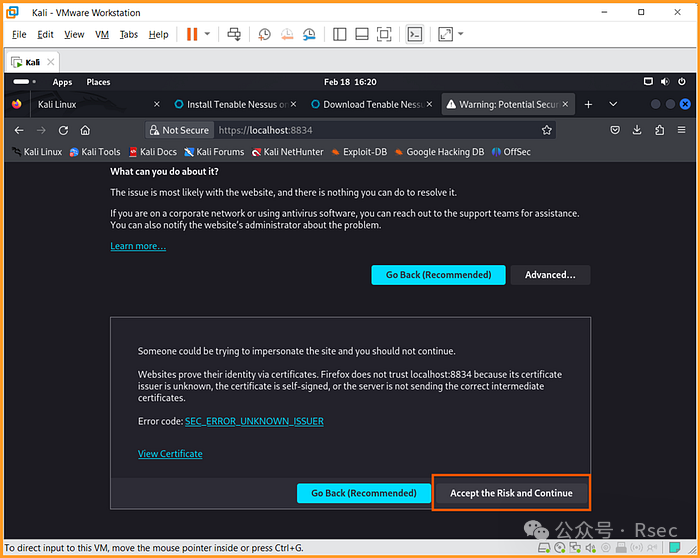Open the VM menu in VMware
700x558 pixels.
coord(102,34)
